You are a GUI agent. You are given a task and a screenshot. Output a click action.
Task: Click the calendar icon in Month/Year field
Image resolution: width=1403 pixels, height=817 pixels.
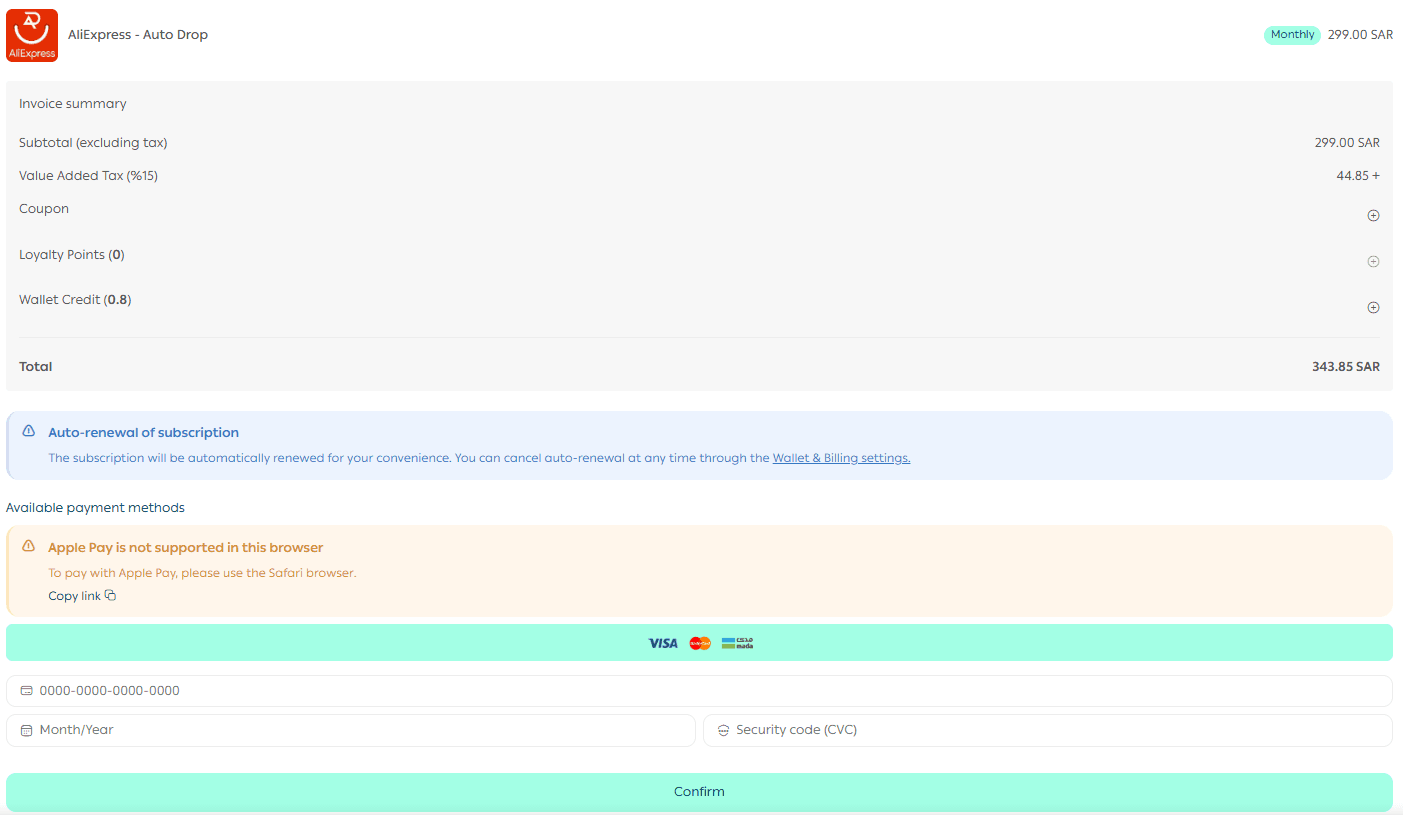click(27, 731)
